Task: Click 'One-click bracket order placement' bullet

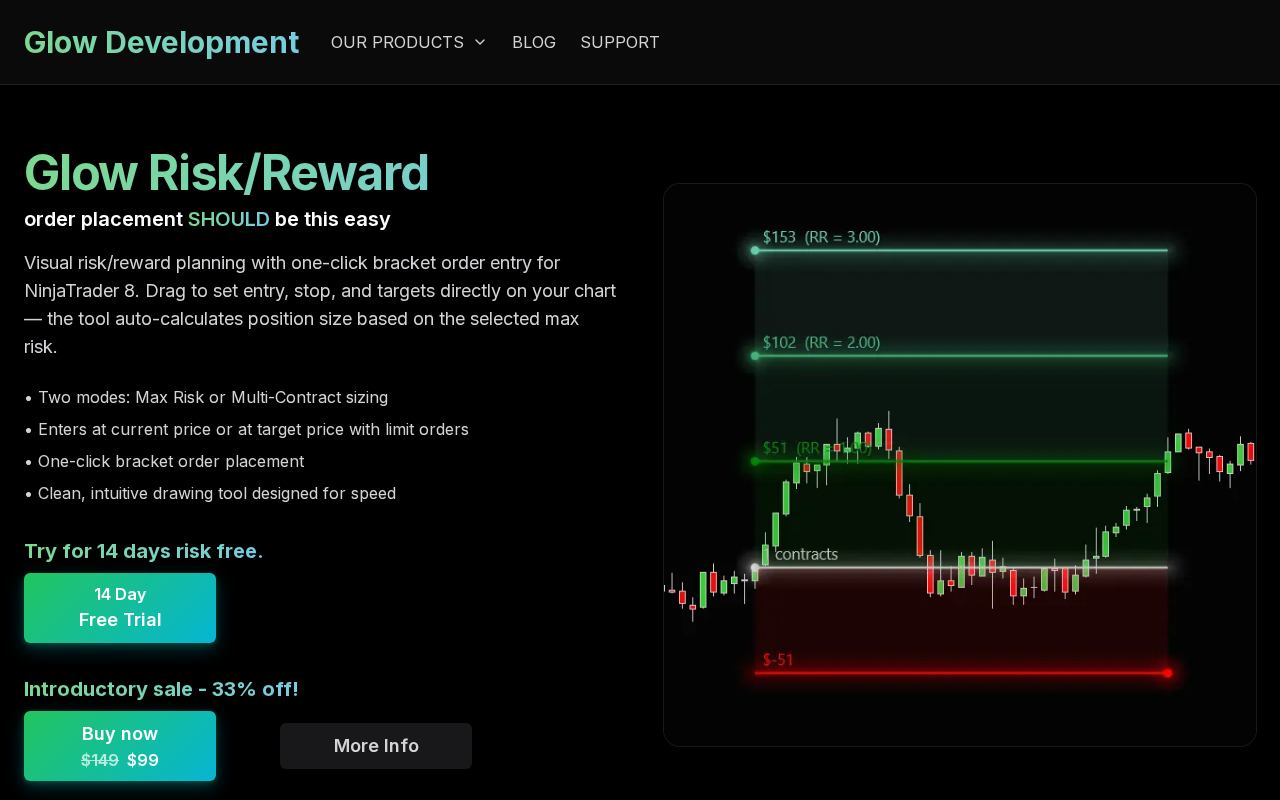Action: (x=164, y=461)
